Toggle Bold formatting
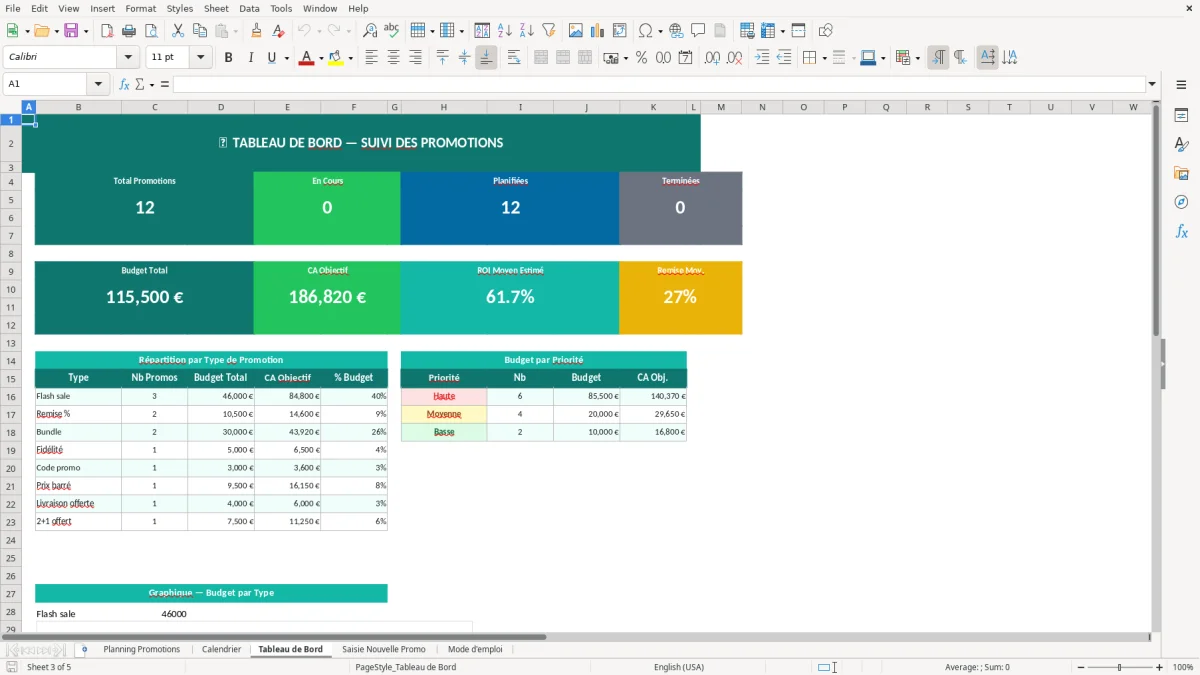1200x675 pixels. 228,58
